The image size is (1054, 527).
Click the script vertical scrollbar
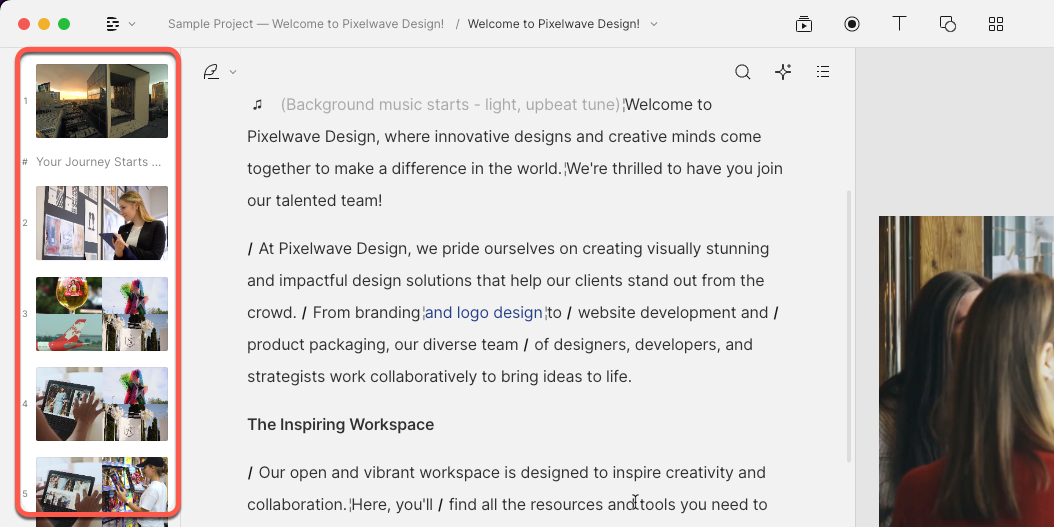(849, 326)
